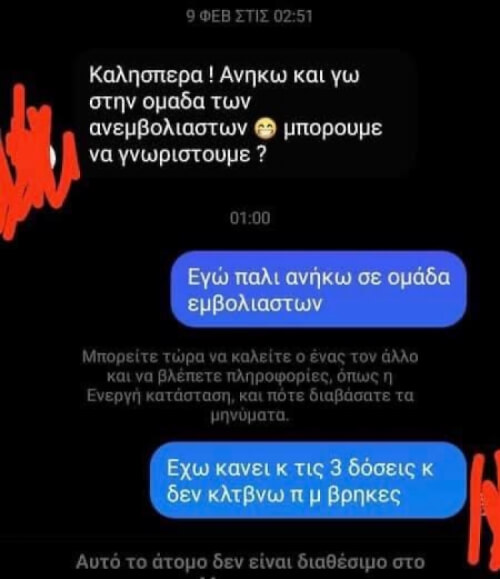Viewport: 500px width, 579px height.
Task: Tap the blue bubble reading Εγώ παλι ανήκω σε ομάδα
Action: 319,289
